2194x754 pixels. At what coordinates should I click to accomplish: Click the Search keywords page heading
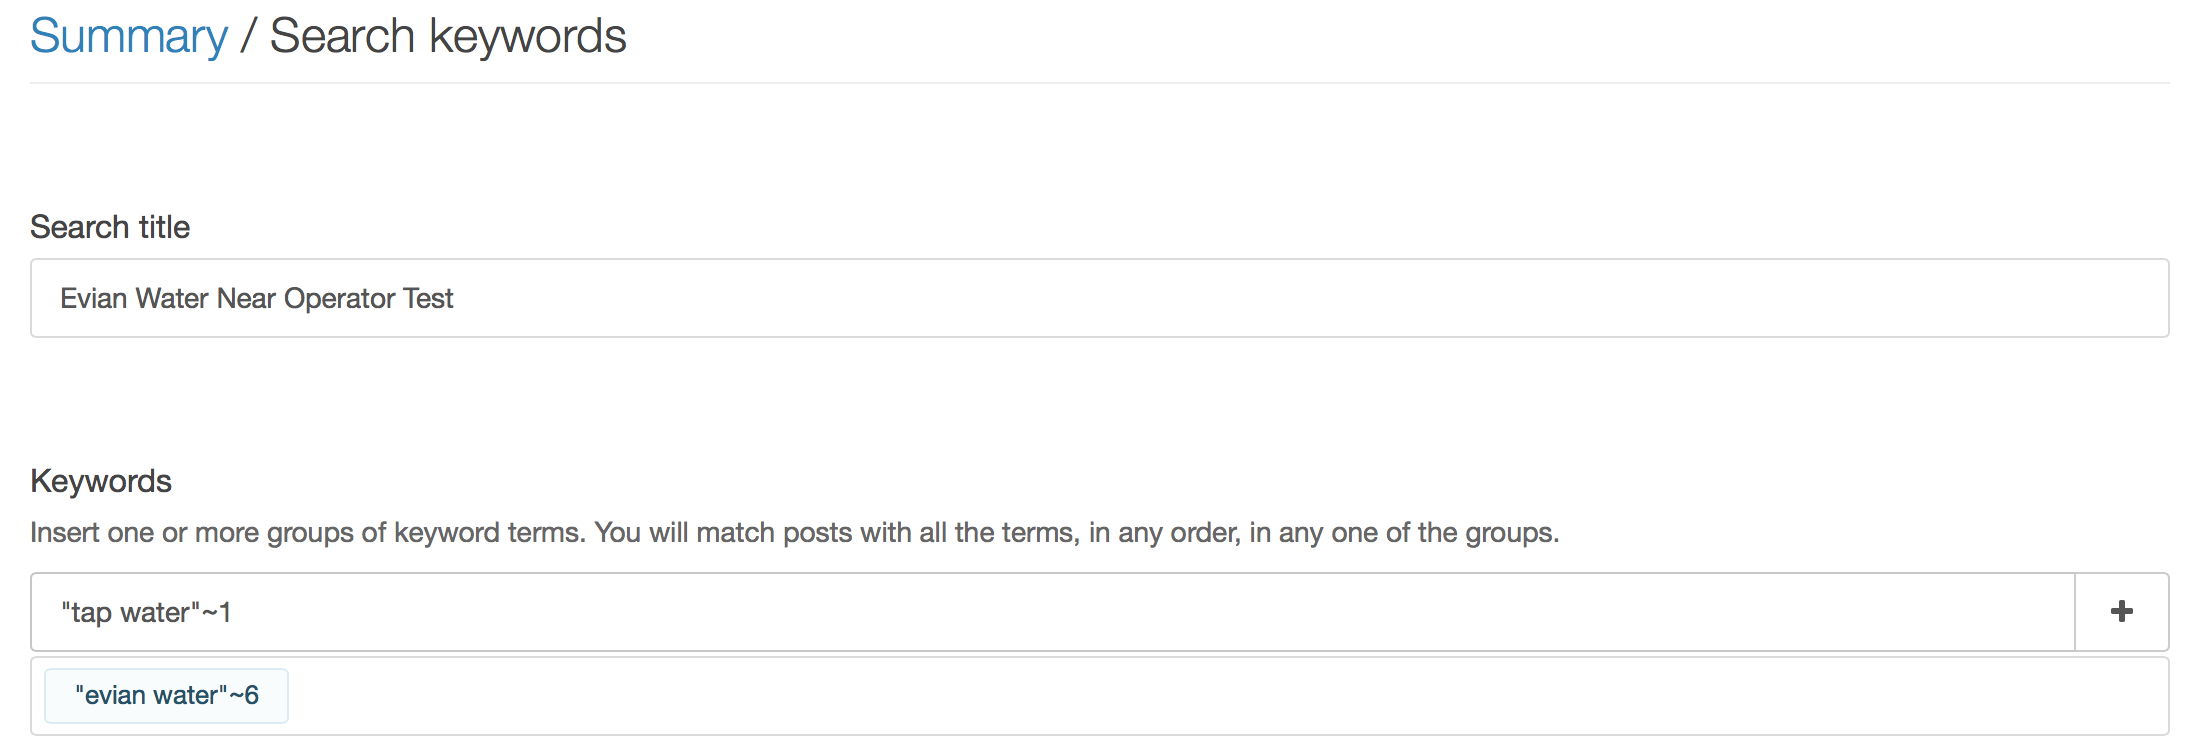(x=447, y=37)
